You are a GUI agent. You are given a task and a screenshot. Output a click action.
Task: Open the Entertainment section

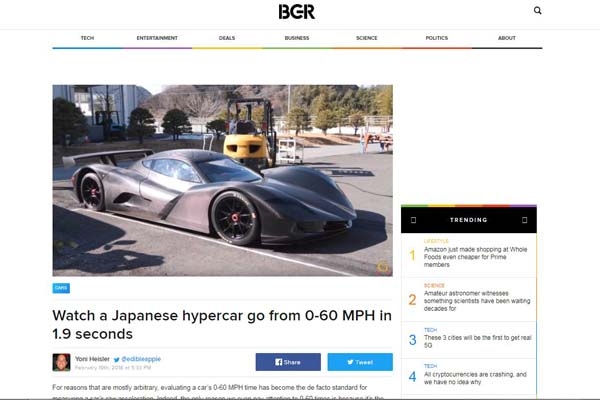[157, 38]
